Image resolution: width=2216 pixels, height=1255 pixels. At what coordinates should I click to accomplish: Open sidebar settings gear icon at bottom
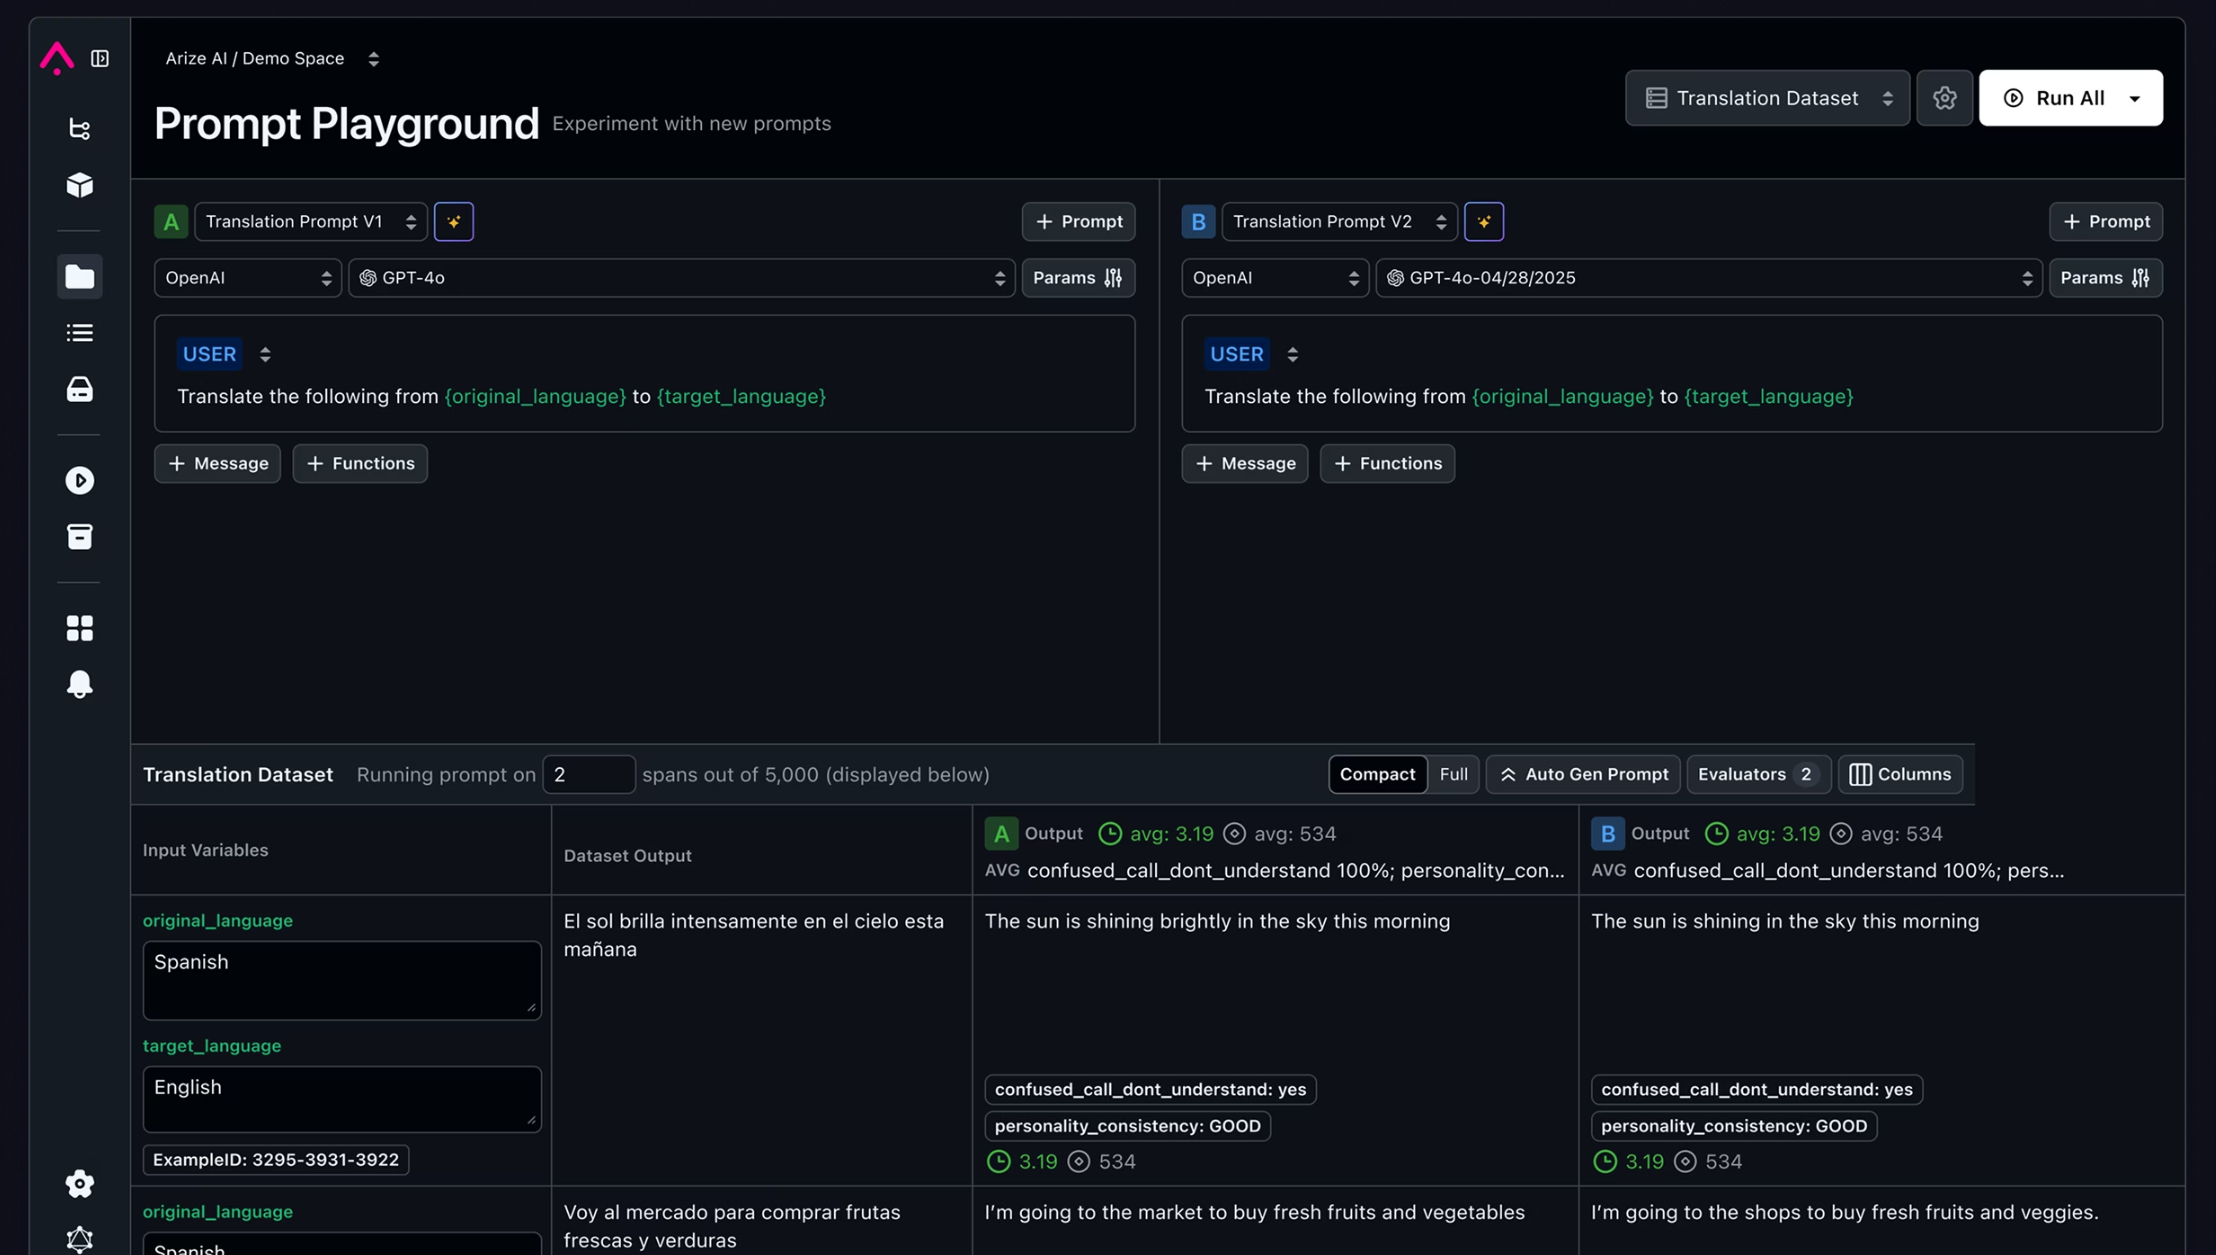coord(80,1184)
